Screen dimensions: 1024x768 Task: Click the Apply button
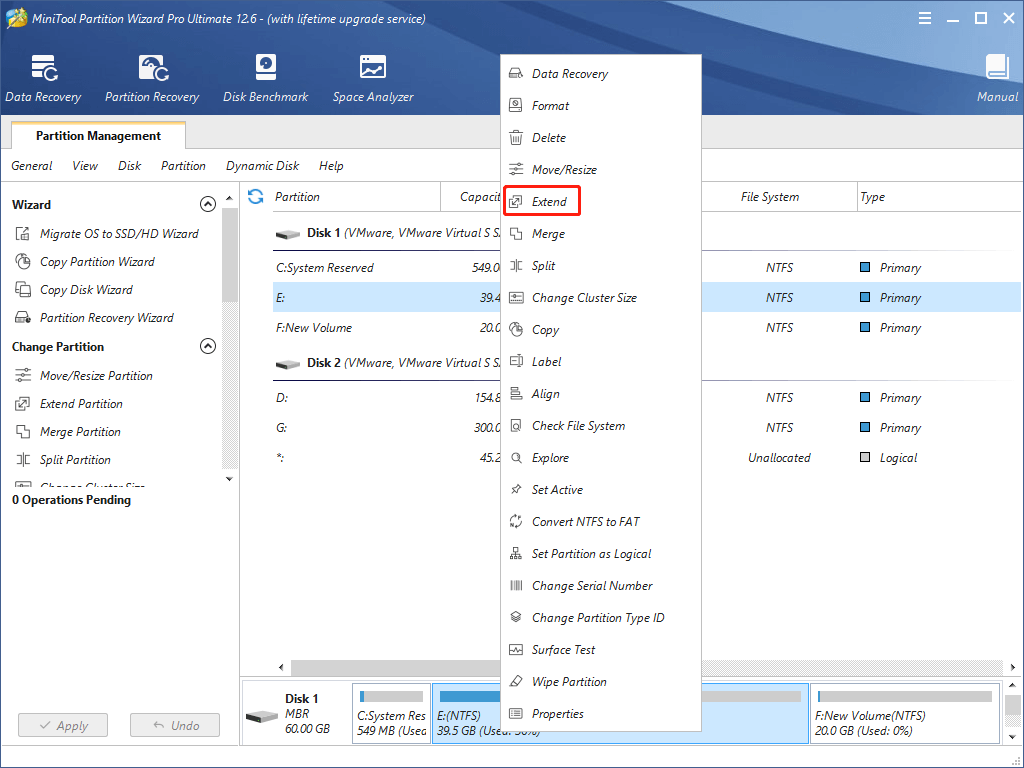click(63, 726)
